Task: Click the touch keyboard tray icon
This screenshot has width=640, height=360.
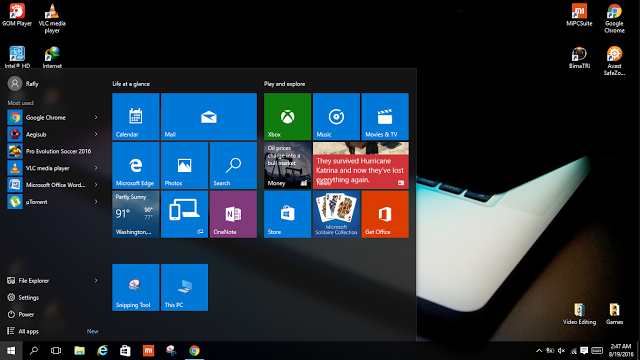Action: tap(597, 351)
